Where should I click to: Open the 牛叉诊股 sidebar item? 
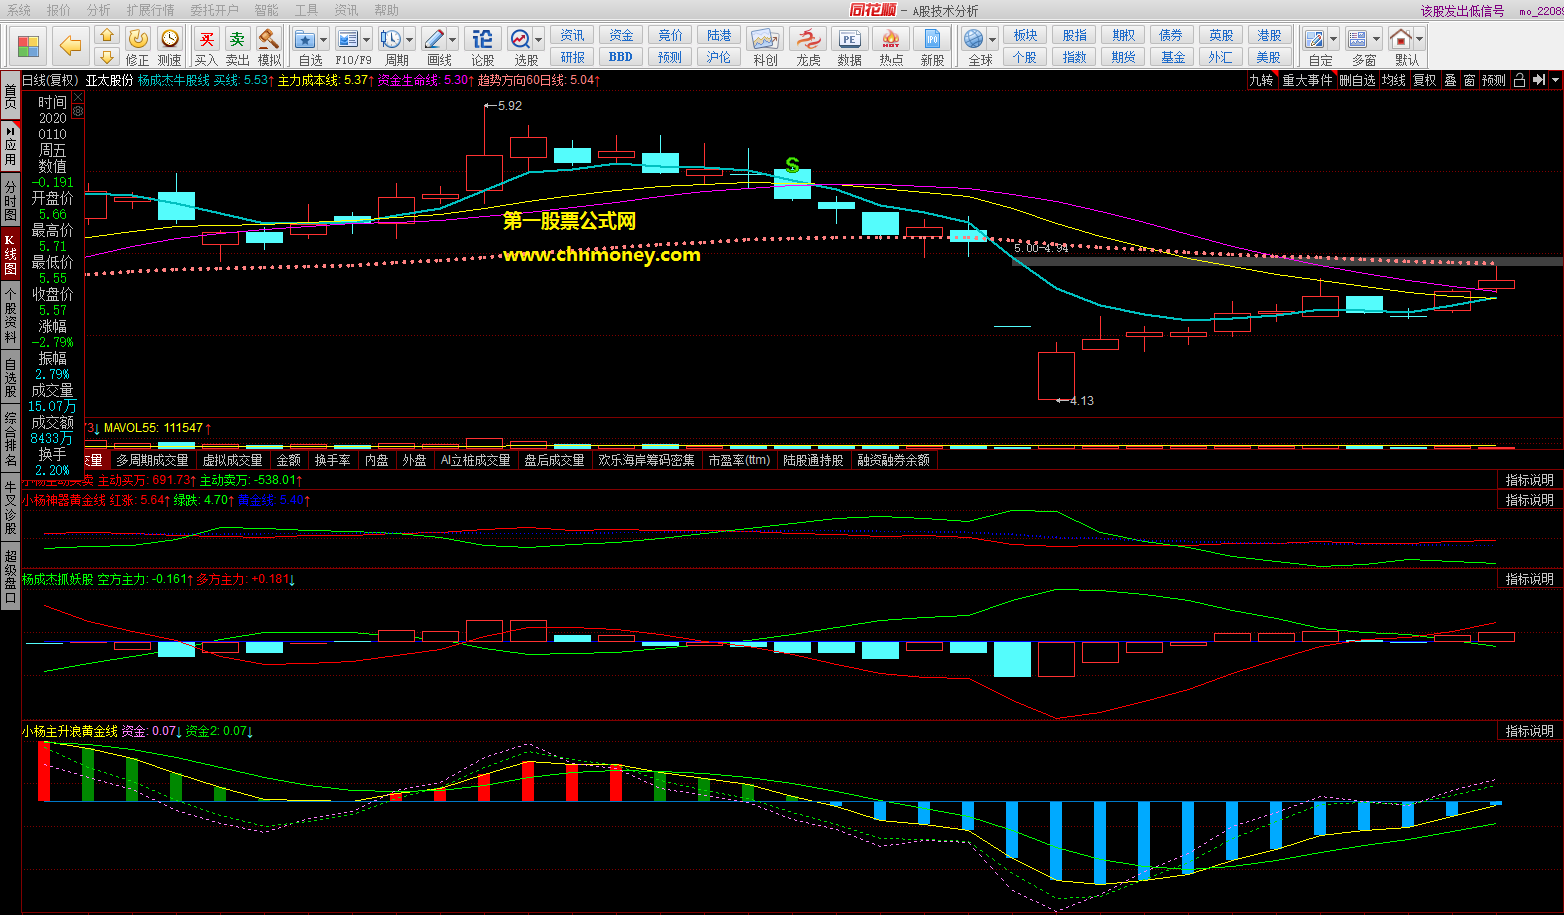pos(10,507)
